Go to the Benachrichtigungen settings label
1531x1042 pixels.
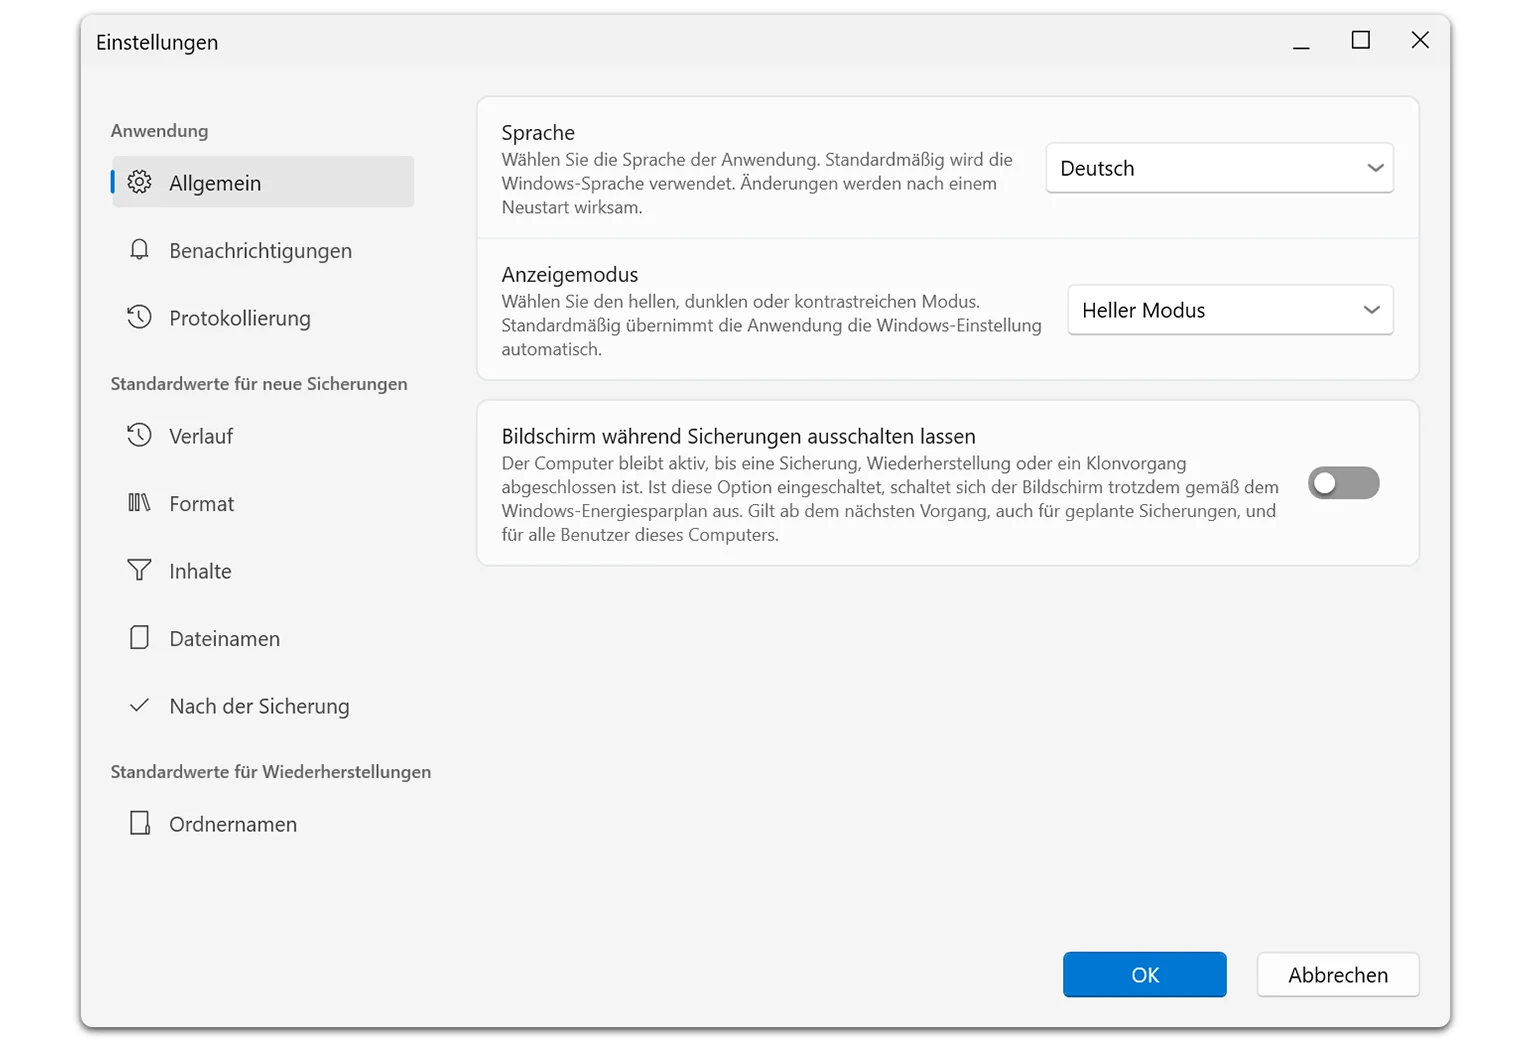point(261,250)
